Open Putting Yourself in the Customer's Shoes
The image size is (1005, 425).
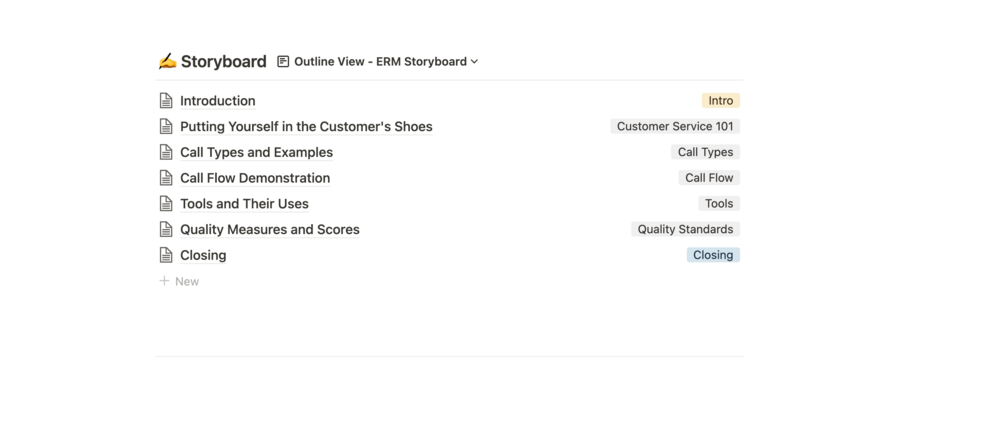[306, 127]
